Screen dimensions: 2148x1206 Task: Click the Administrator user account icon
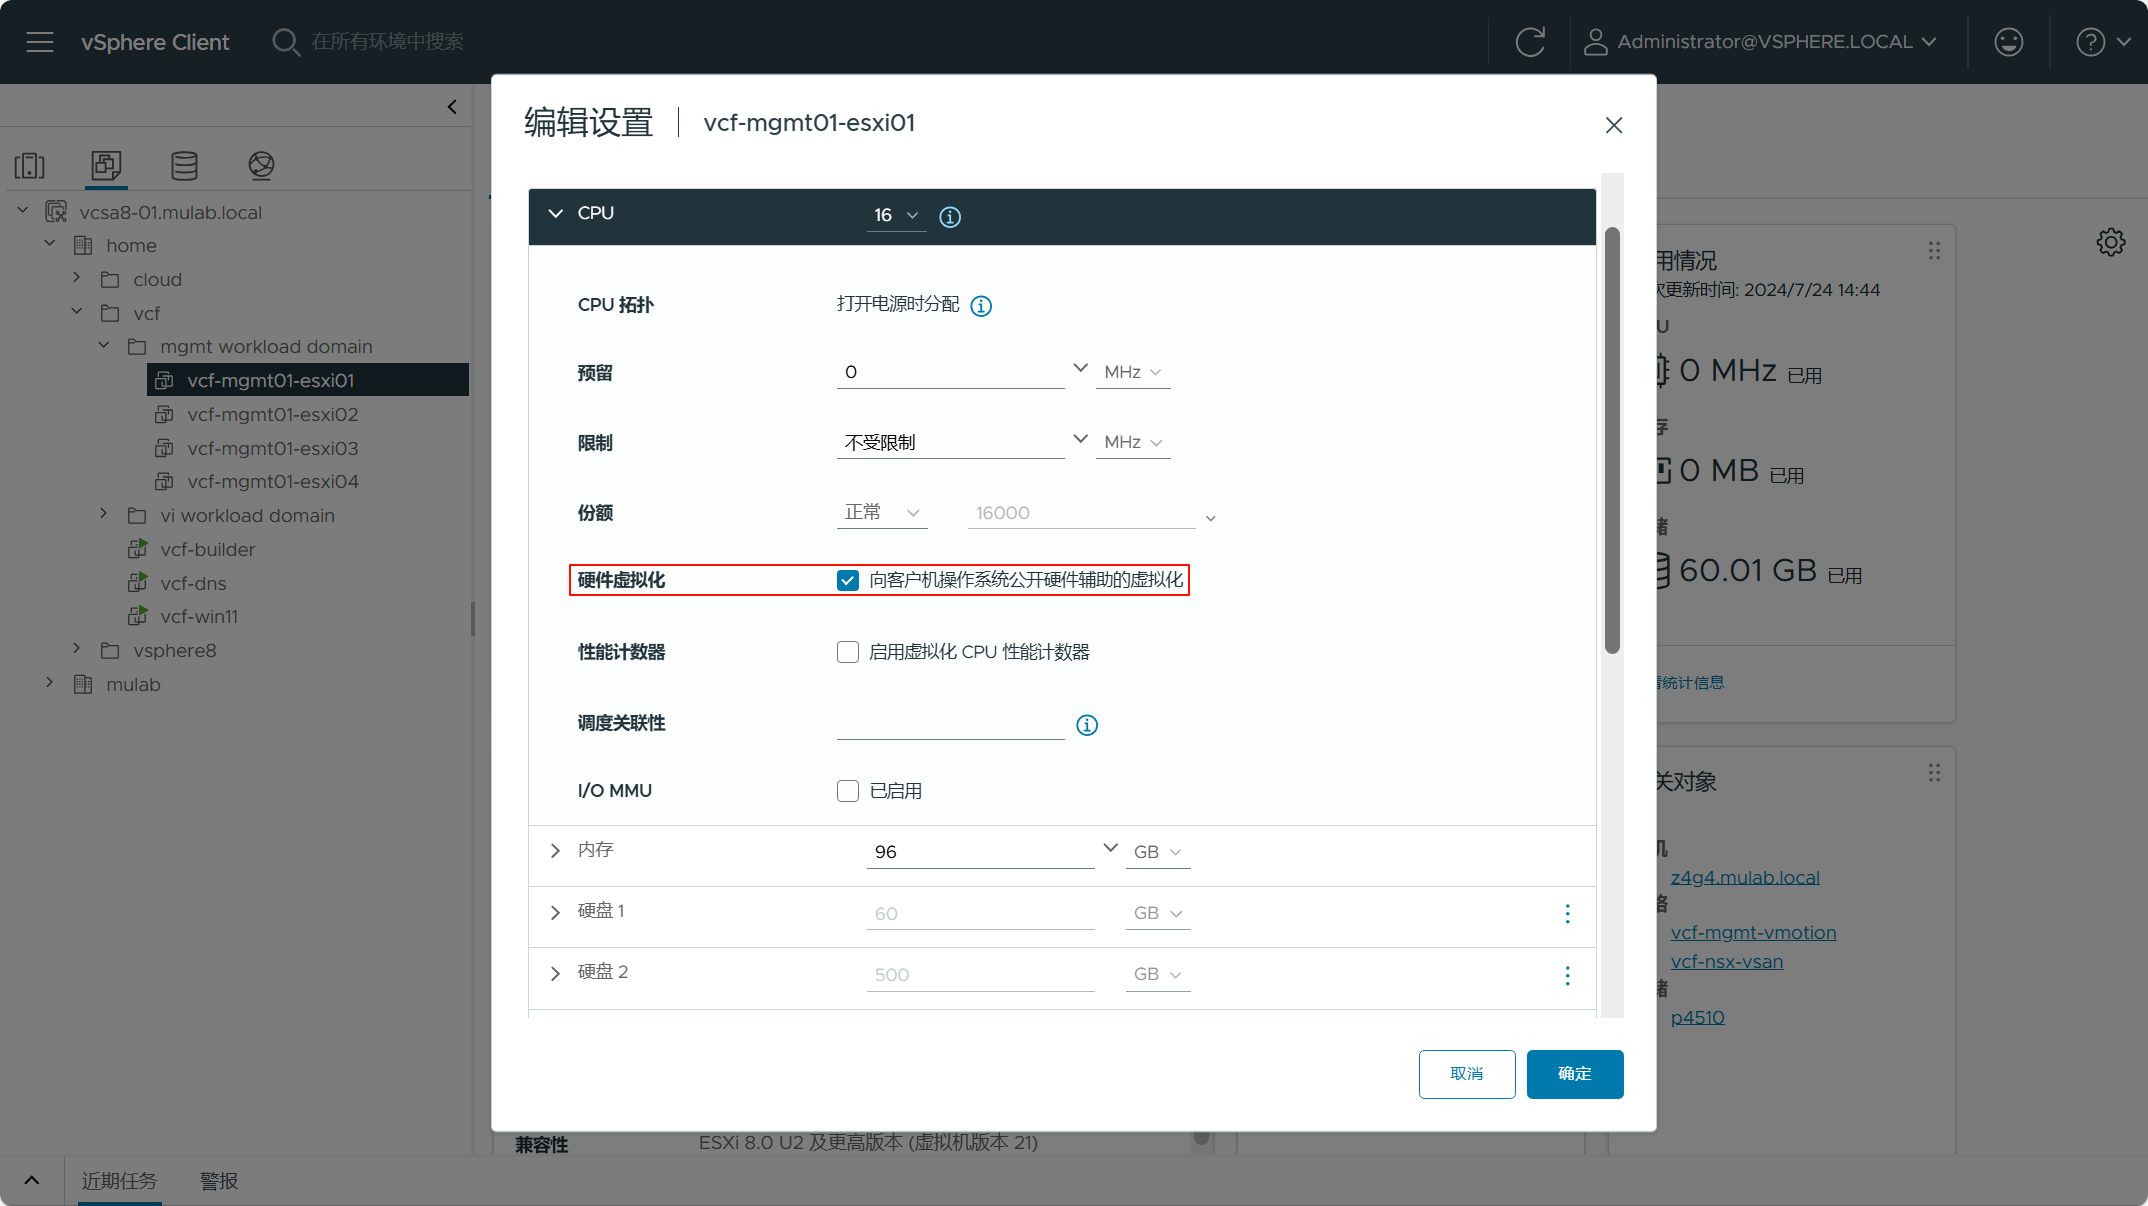[1596, 42]
